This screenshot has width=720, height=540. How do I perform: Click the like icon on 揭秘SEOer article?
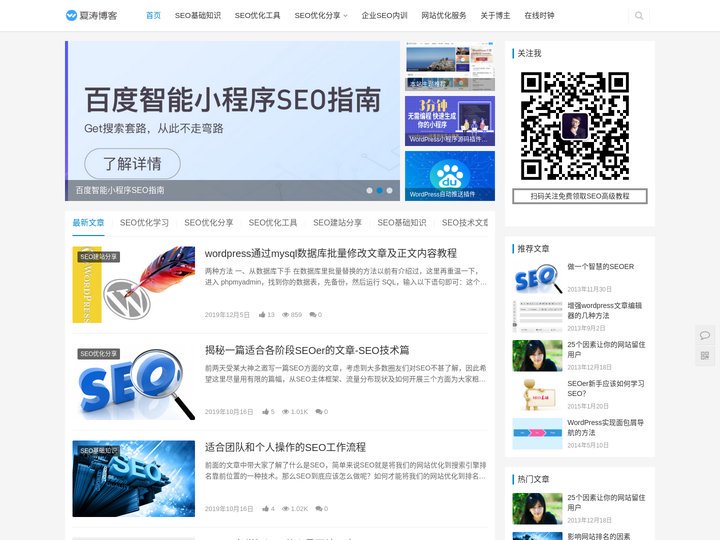pyautogui.click(x=265, y=411)
